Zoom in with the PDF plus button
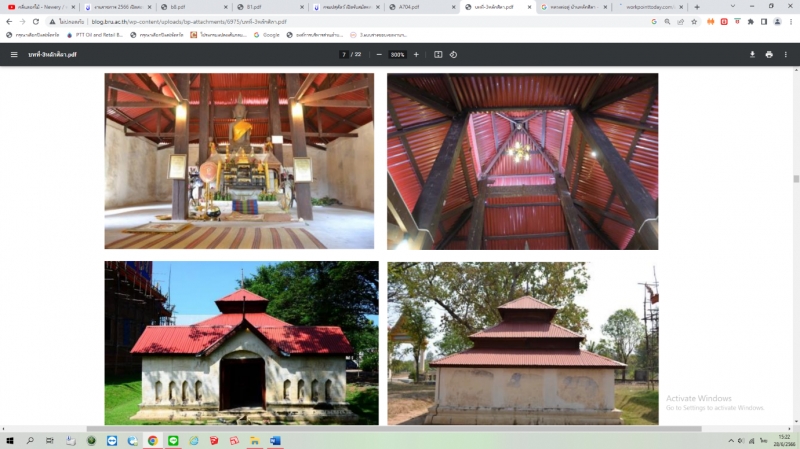 pyautogui.click(x=416, y=55)
